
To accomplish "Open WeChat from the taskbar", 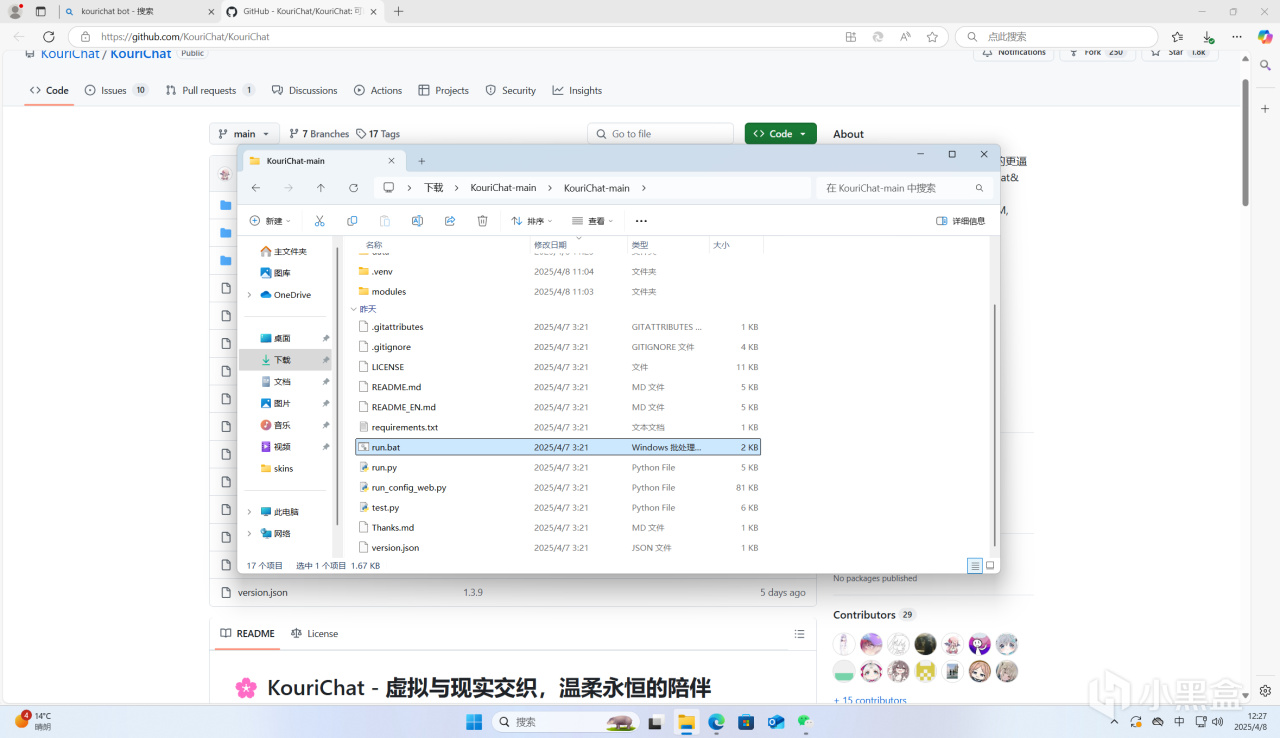I will [805, 722].
